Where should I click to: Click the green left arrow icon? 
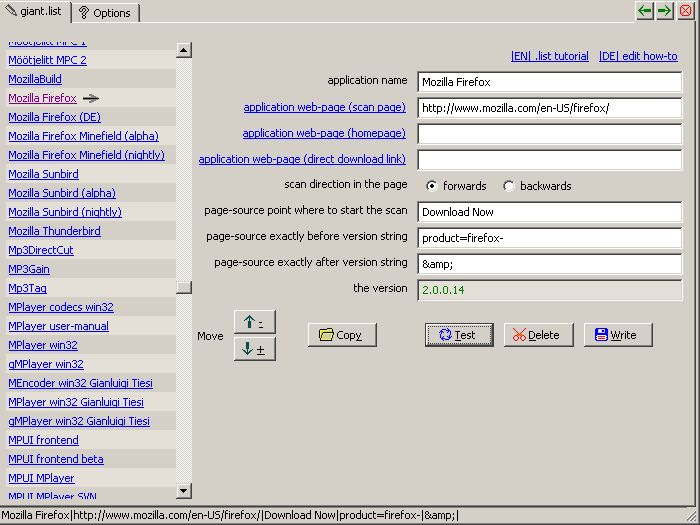click(x=645, y=11)
